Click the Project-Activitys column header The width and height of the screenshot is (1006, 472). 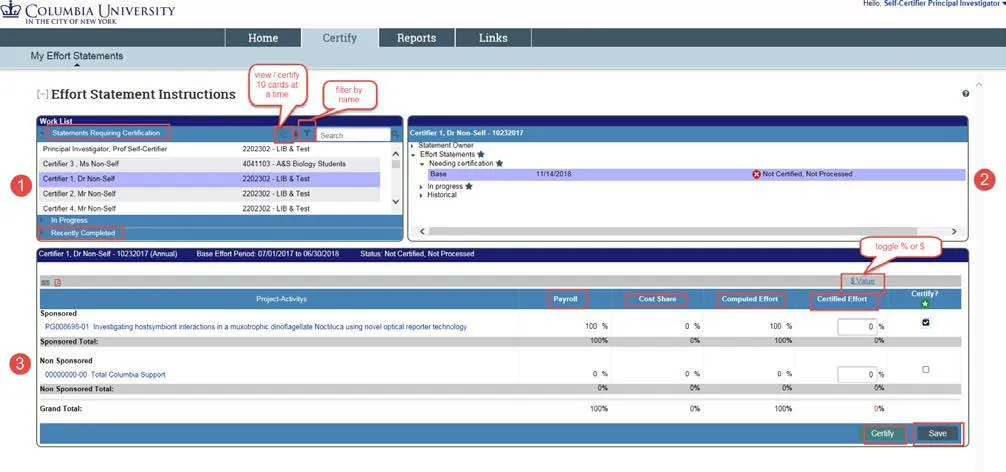pos(281,299)
